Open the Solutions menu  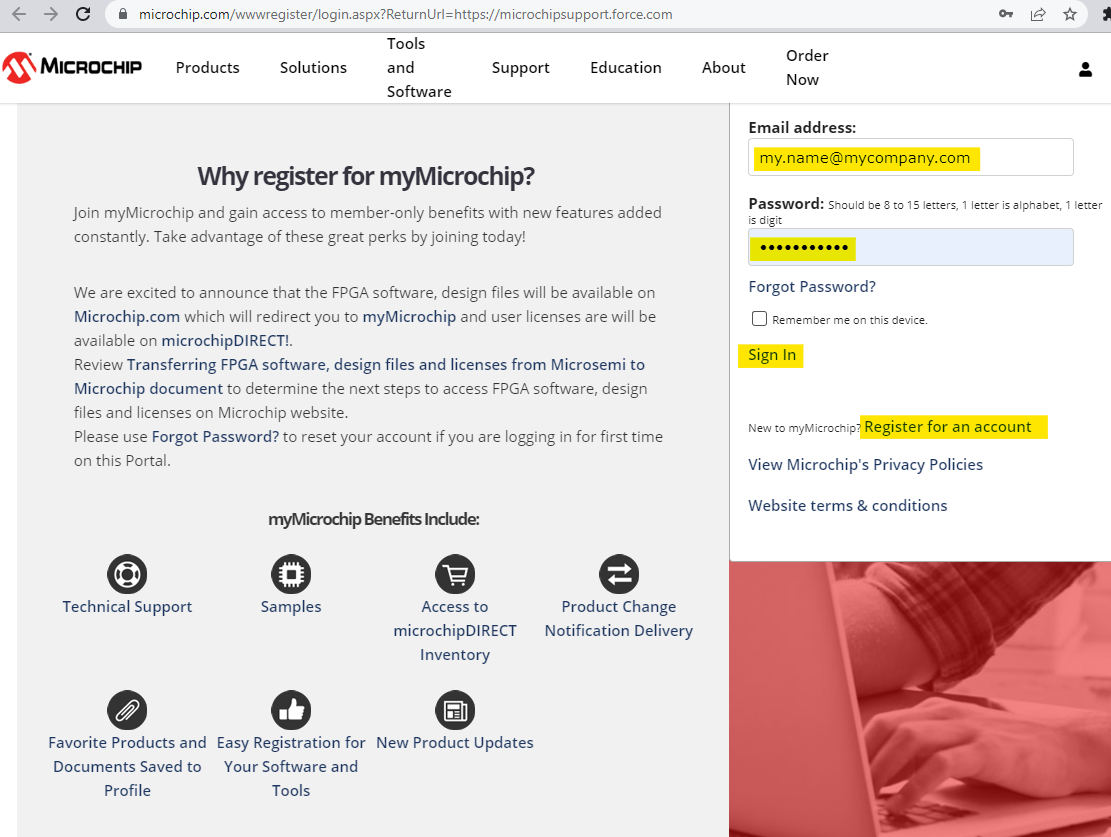point(313,67)
